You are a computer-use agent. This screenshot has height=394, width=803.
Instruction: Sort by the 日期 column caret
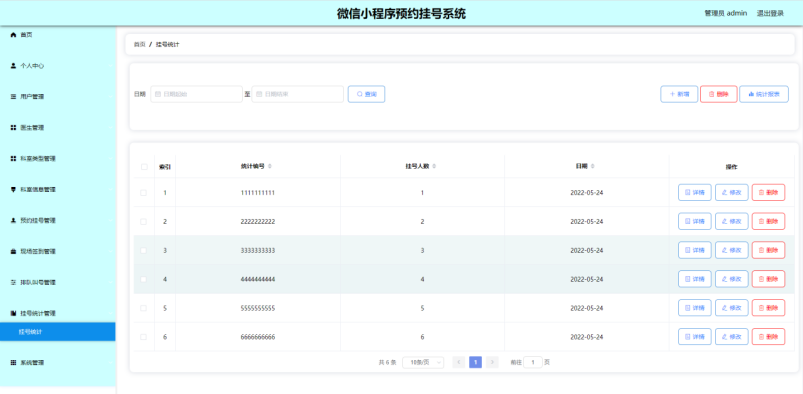coord(593,166)
